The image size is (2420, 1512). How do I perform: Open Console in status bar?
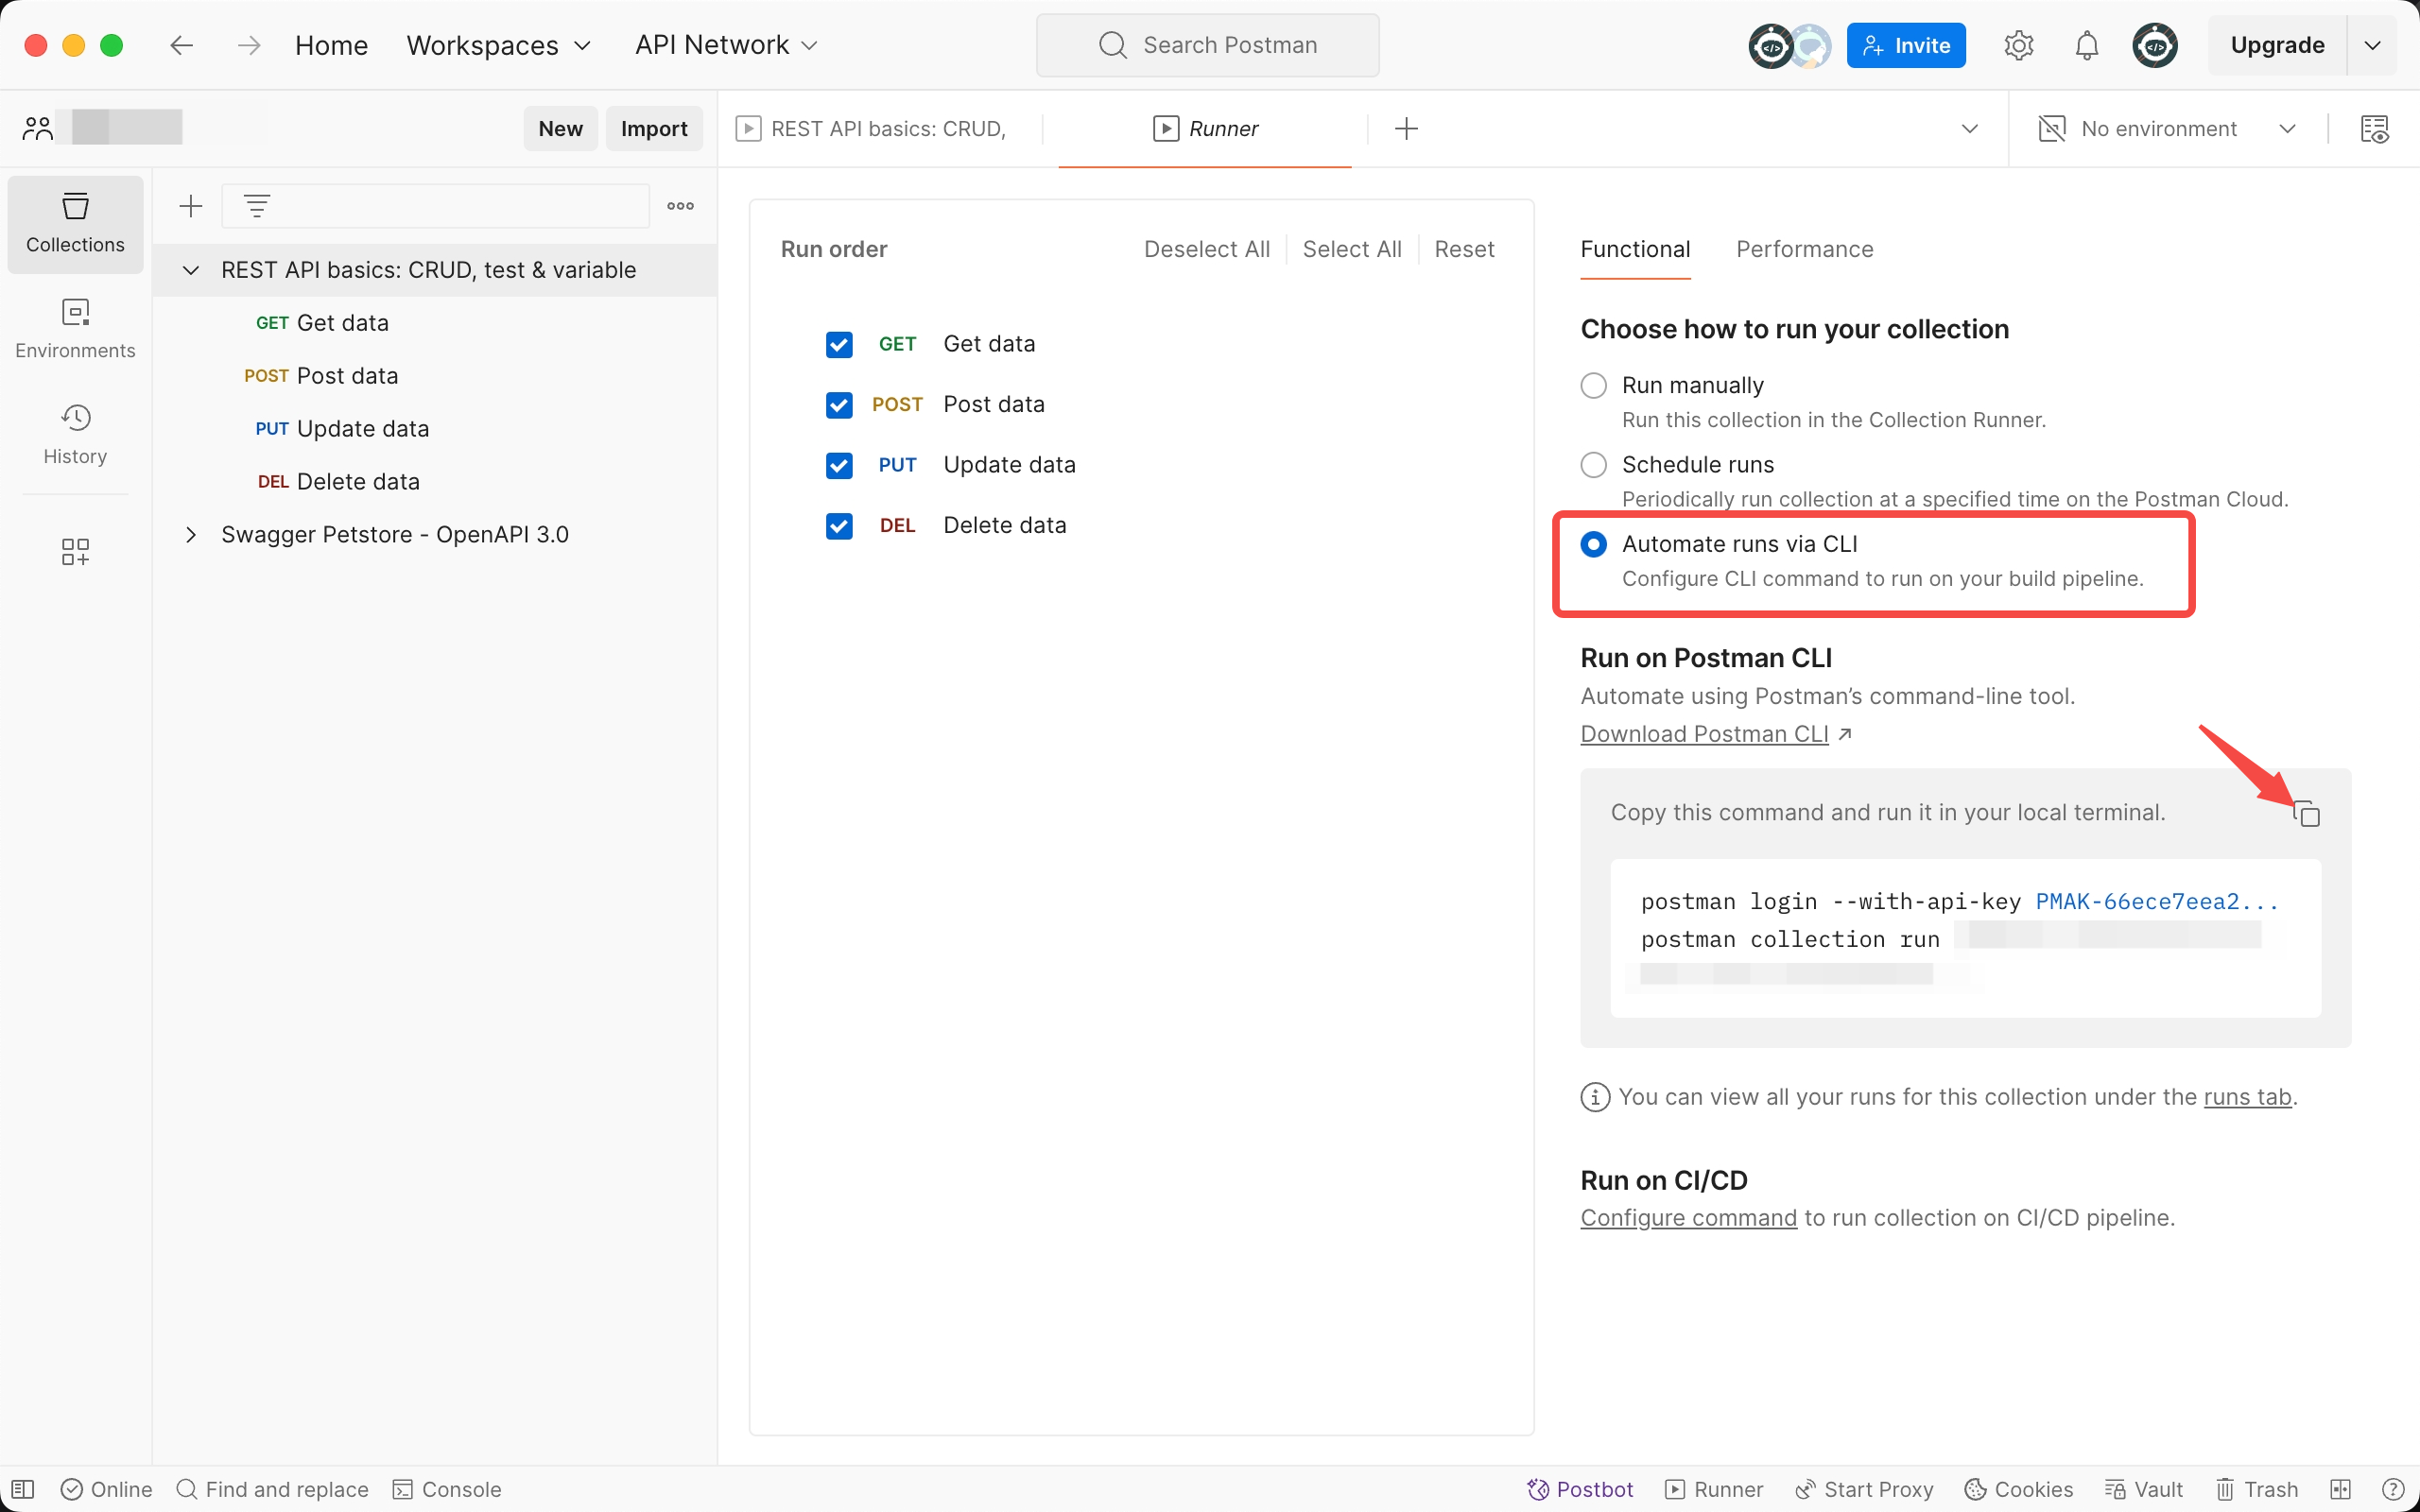click(x=446, y=1489)
